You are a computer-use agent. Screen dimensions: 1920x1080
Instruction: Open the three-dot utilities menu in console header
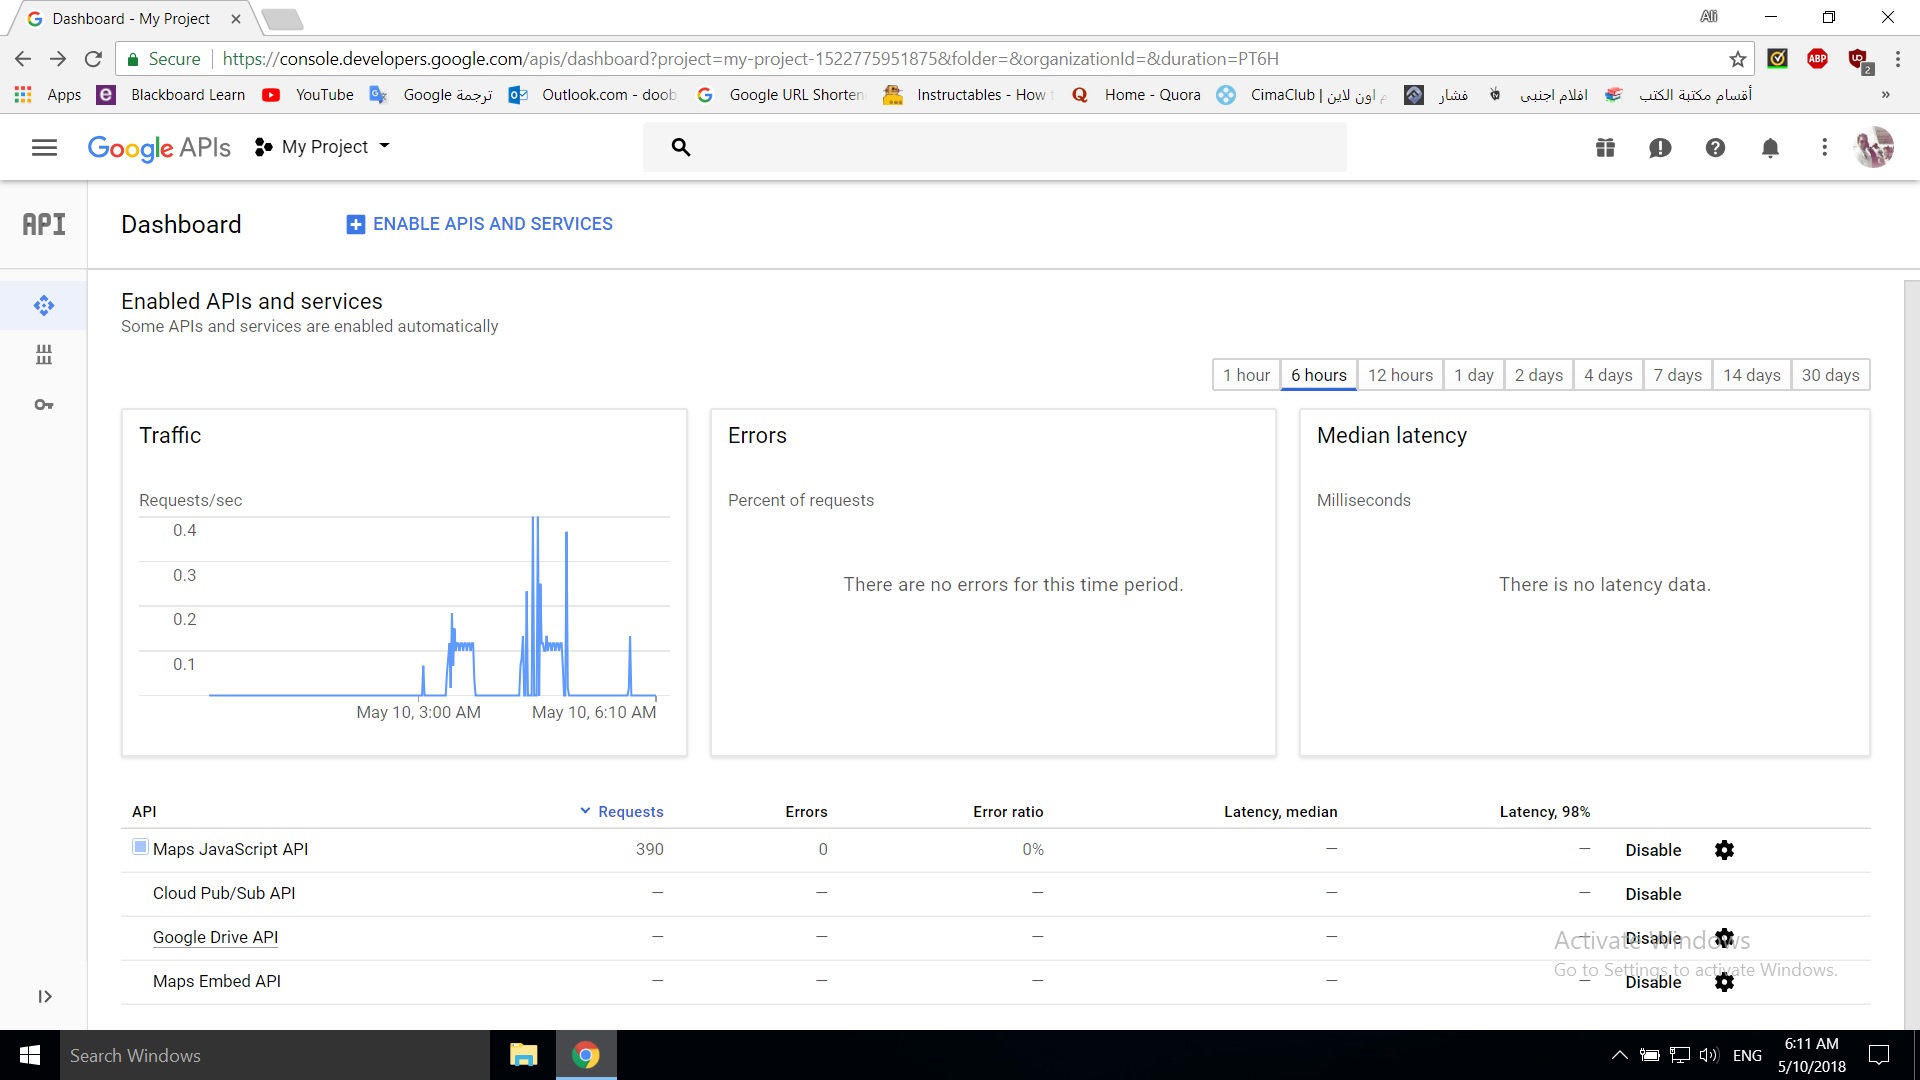[x=1825, y=148]
